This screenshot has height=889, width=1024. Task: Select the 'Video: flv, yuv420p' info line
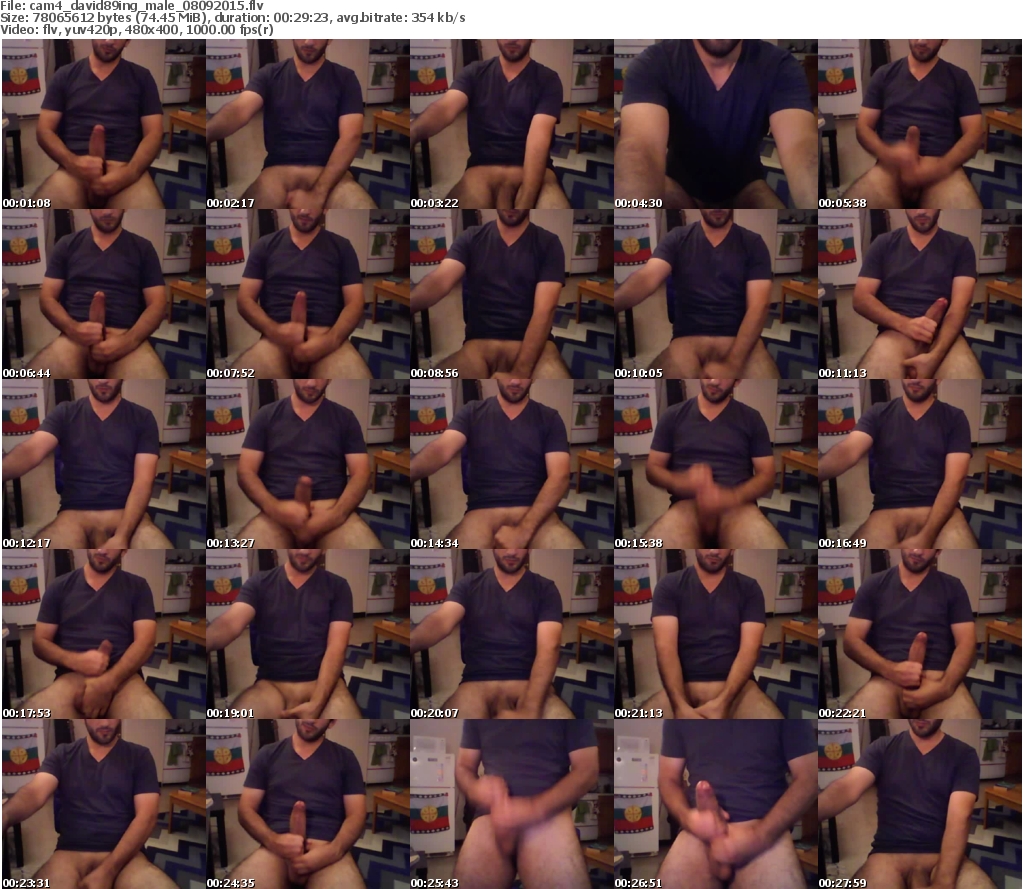pos(137,30)
